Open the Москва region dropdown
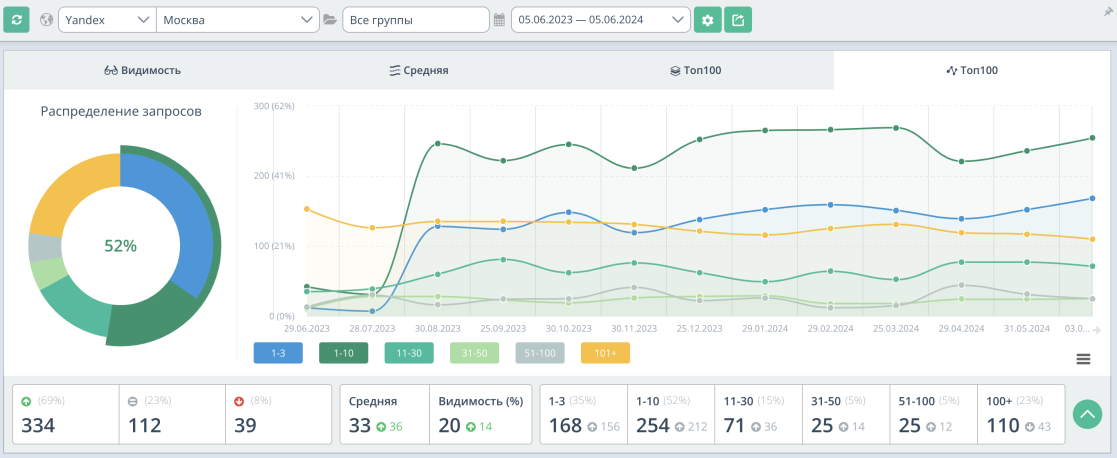The height and width of the screenshot is (458, 1117). point(237,20)
